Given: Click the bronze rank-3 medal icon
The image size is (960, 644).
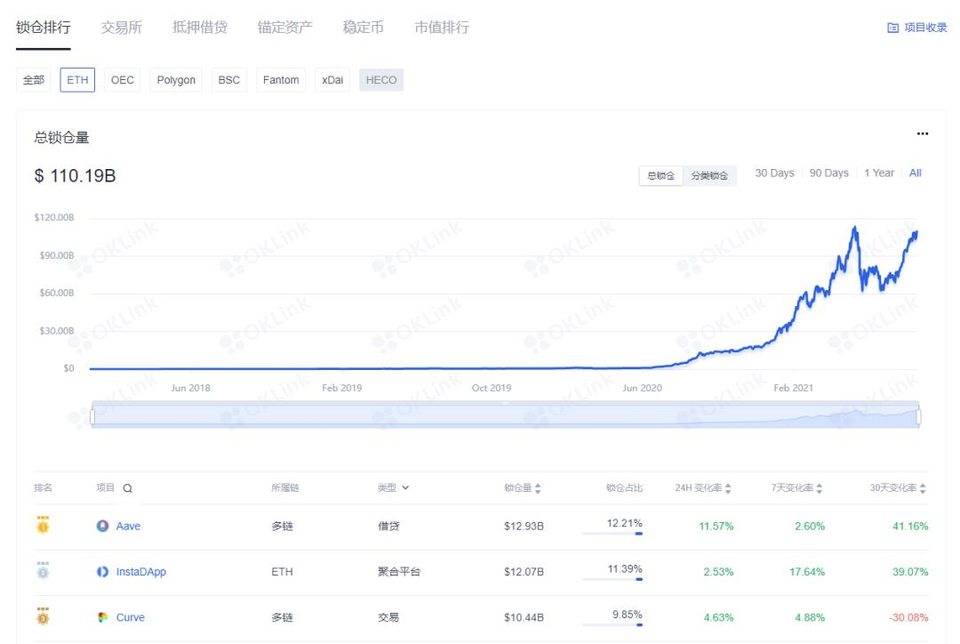Looking at the screenshot, I should point(43,616).
